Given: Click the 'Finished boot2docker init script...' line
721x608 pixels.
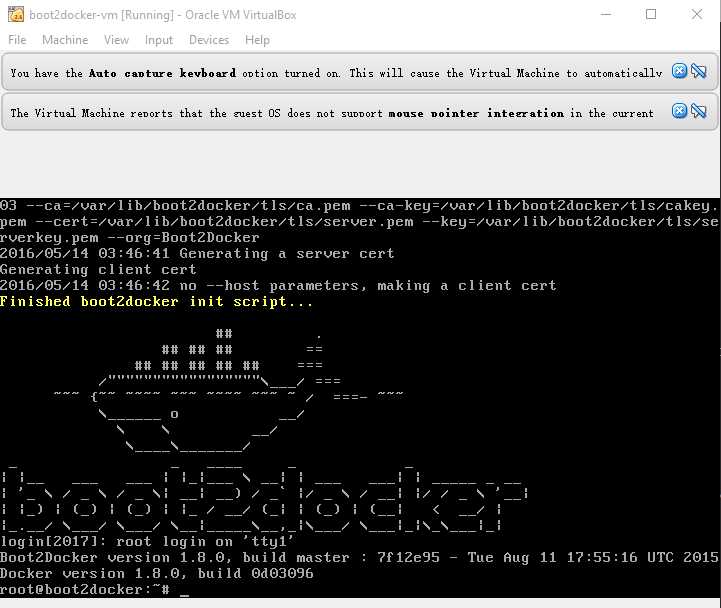Looking at the screenshot, I should (156, 302).
